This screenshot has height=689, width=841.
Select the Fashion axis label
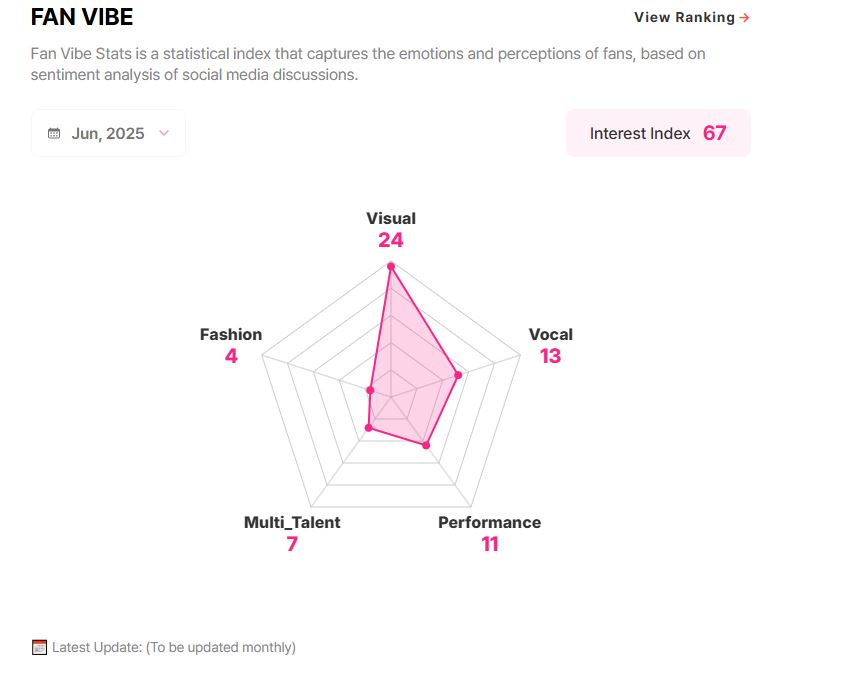click(231, 335)
